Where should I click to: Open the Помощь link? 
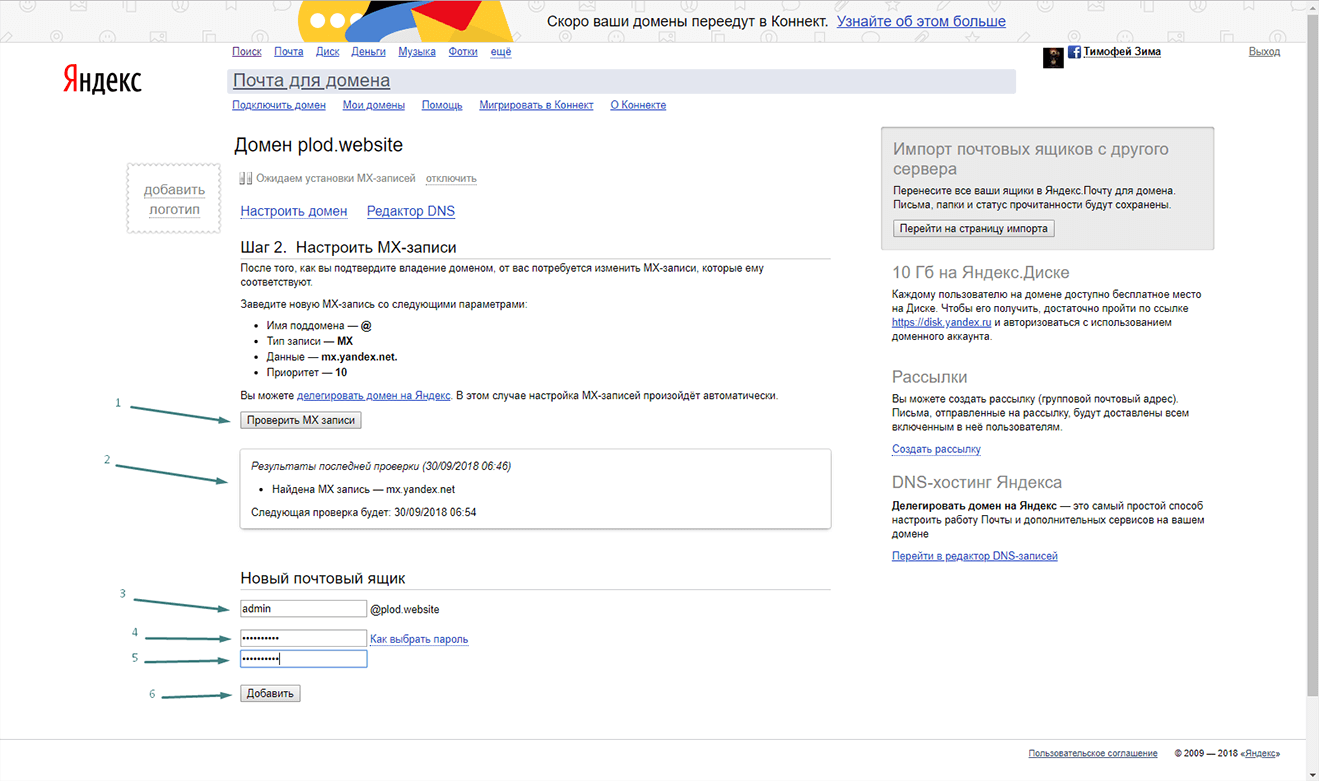442,105
